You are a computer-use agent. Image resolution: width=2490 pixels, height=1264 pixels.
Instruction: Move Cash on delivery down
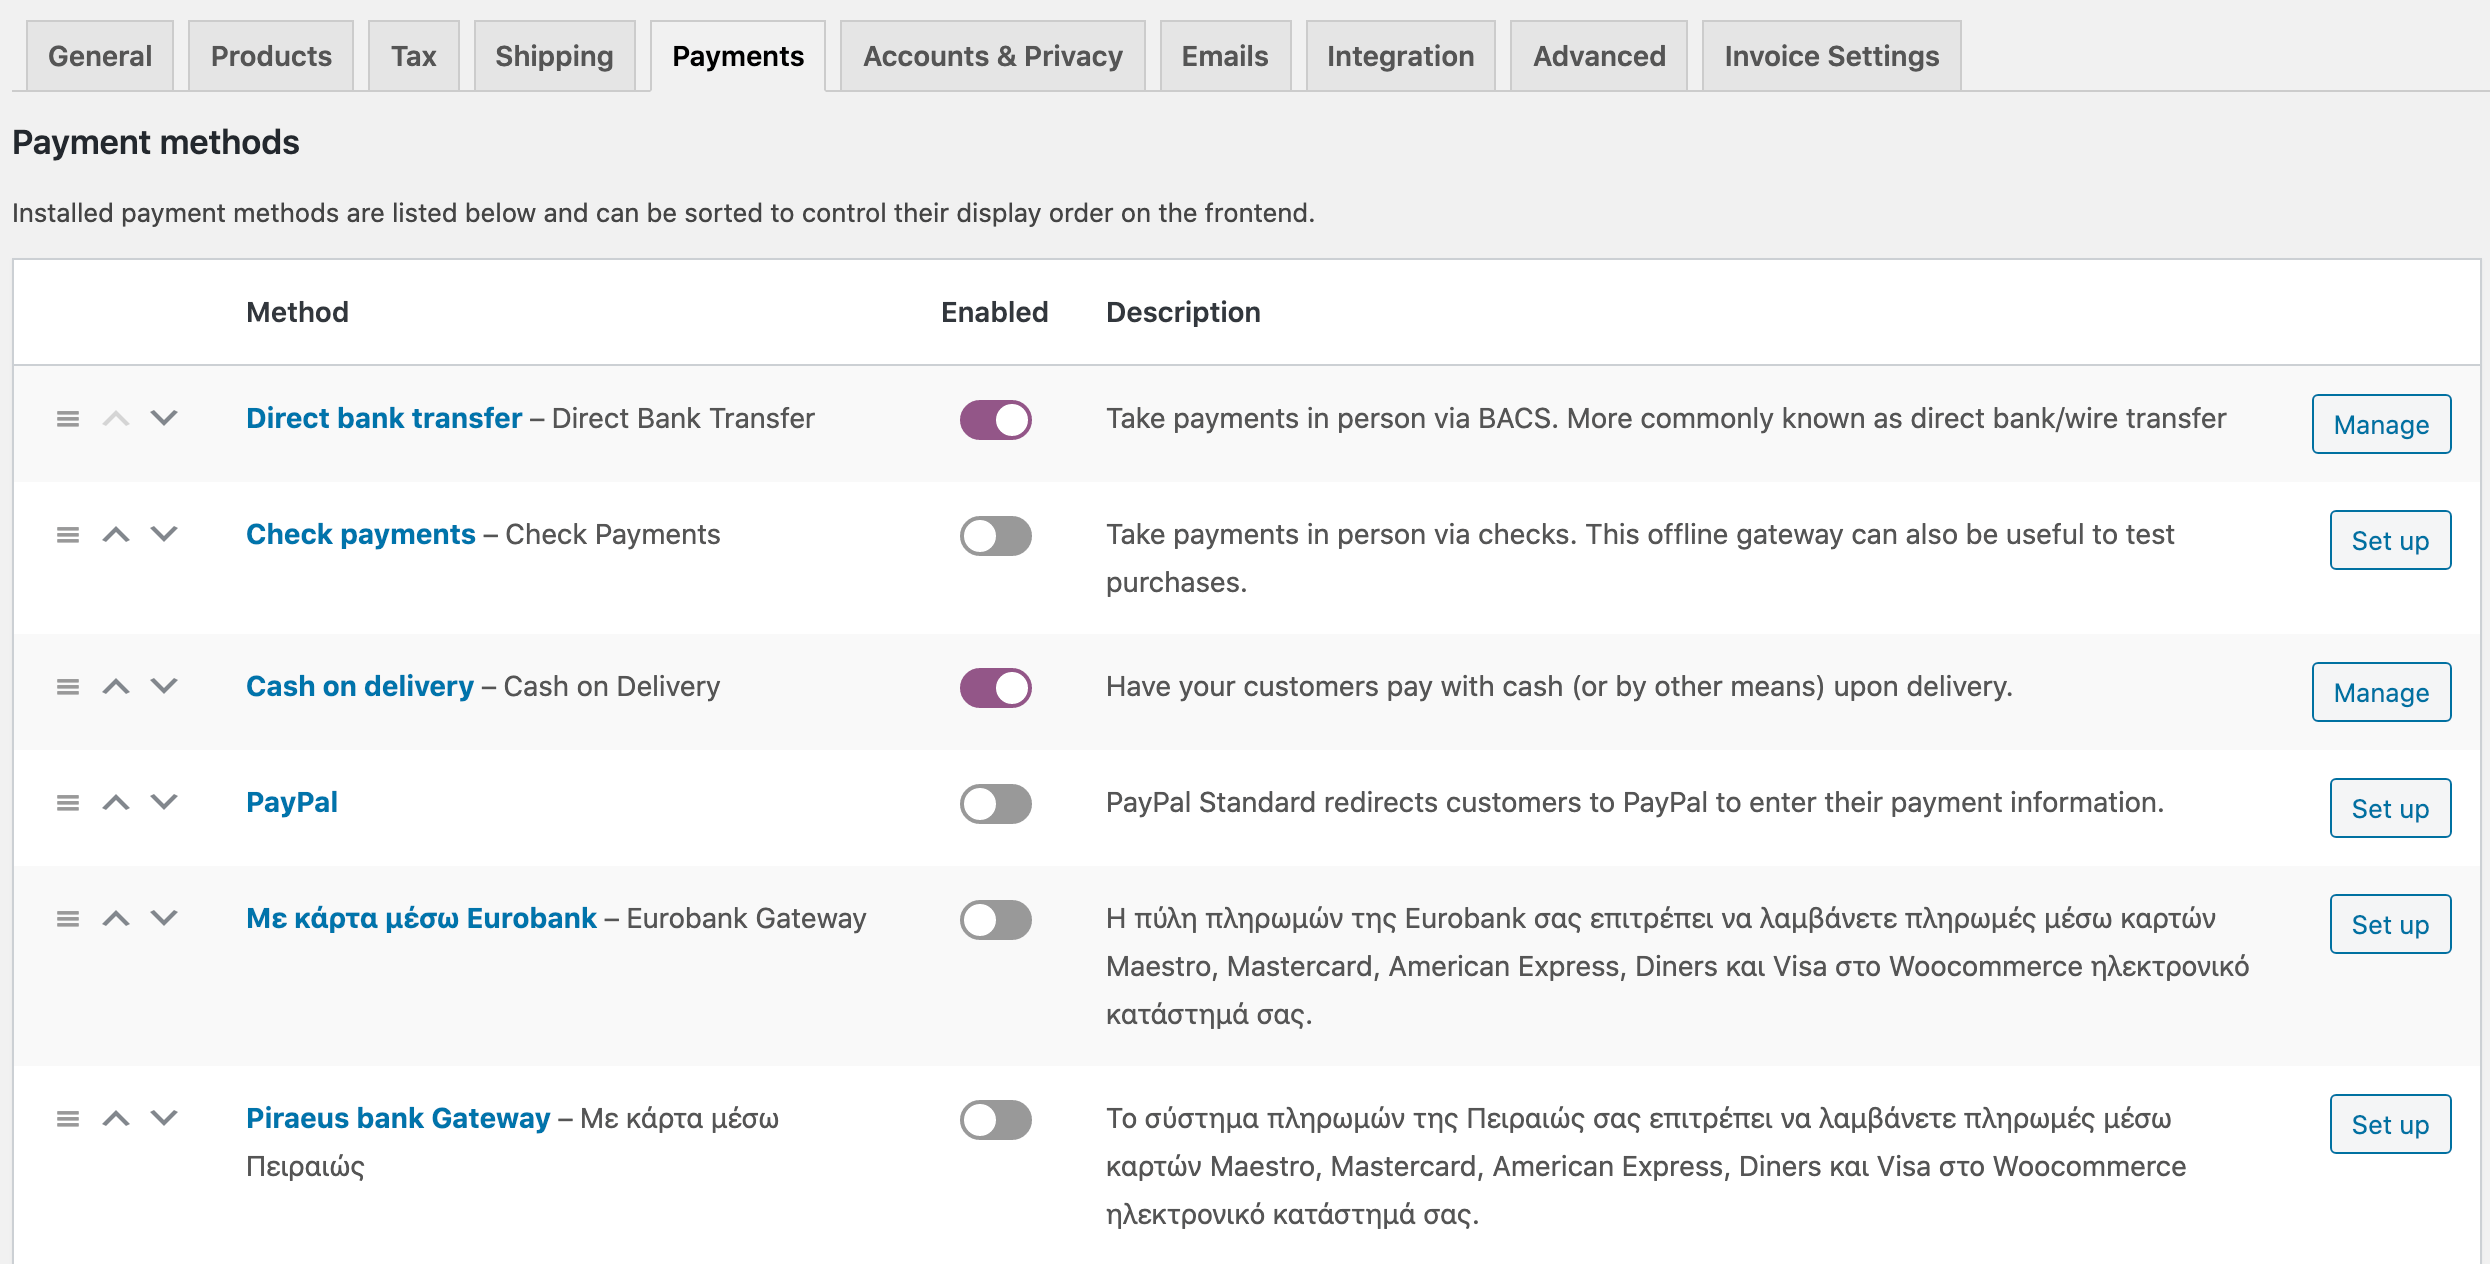(x=164, y=686)
